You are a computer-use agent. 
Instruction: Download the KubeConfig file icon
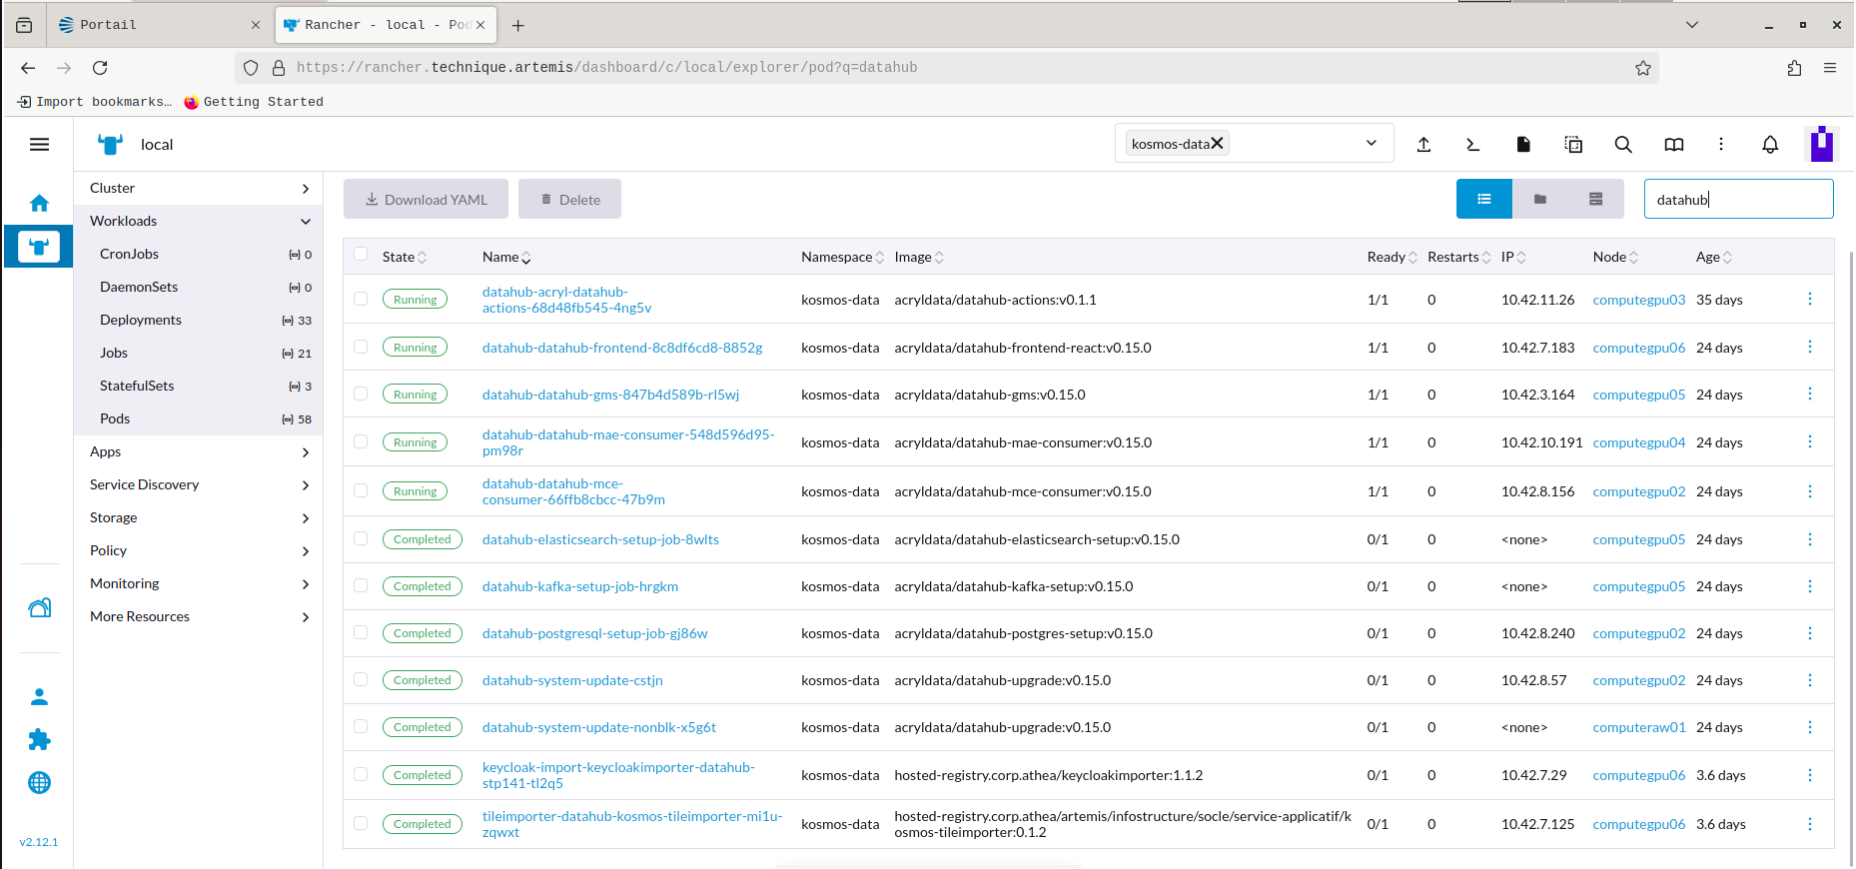[x=1523, y=145]
